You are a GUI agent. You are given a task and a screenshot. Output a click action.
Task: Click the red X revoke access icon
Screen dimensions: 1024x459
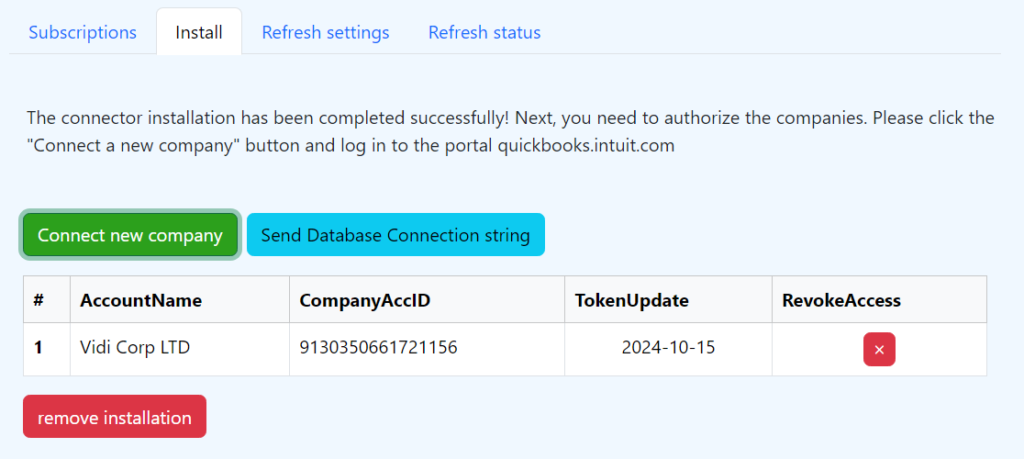point(879,350)
